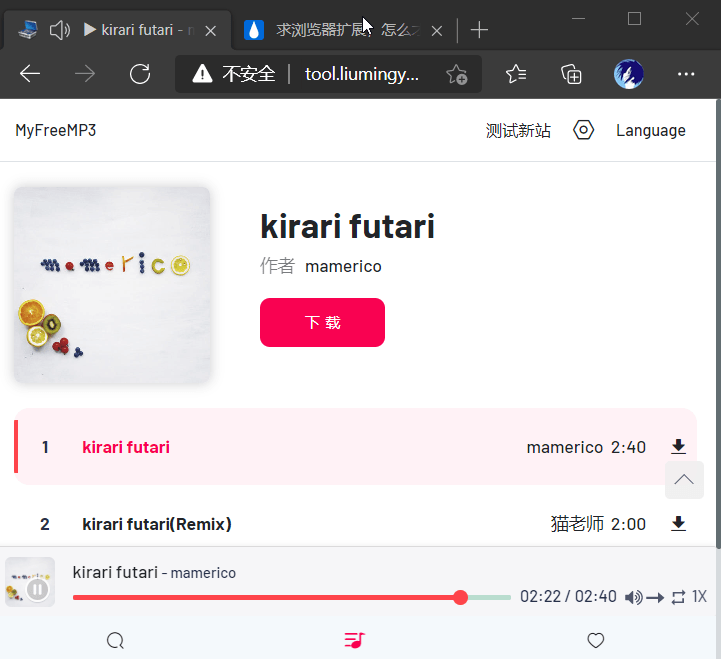Open search with magnifier icon at bottom
The width and height of the screenshot is (721, 659).
pos(115,640)
